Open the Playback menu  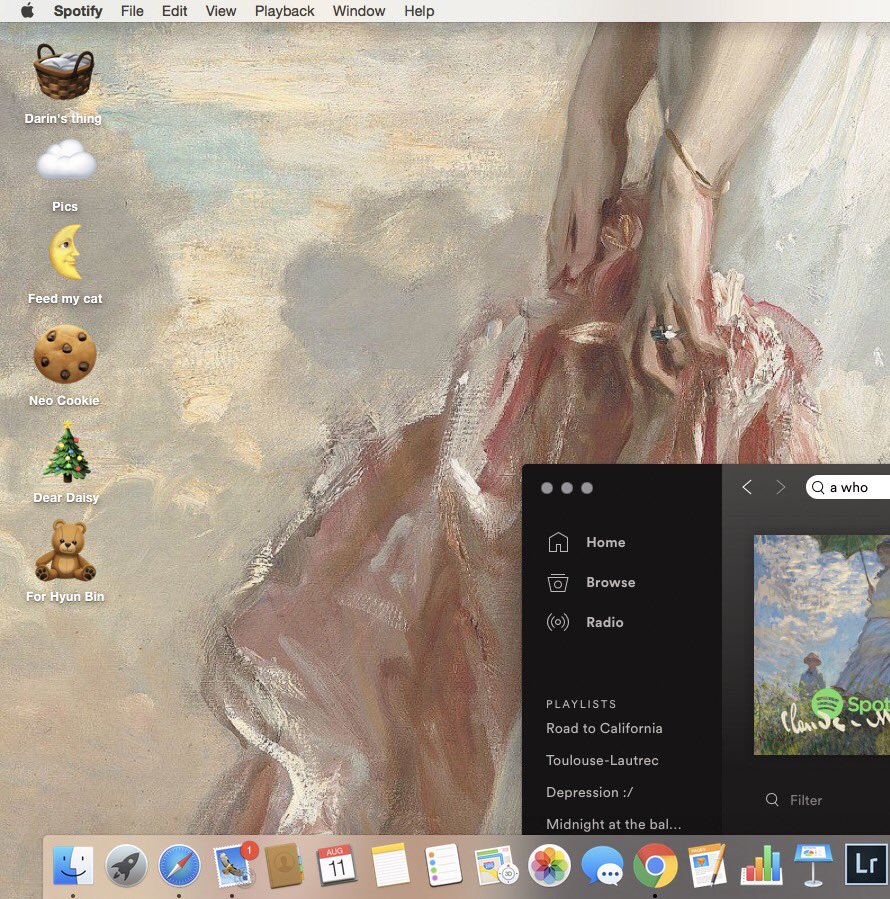(x=284, y=11)
